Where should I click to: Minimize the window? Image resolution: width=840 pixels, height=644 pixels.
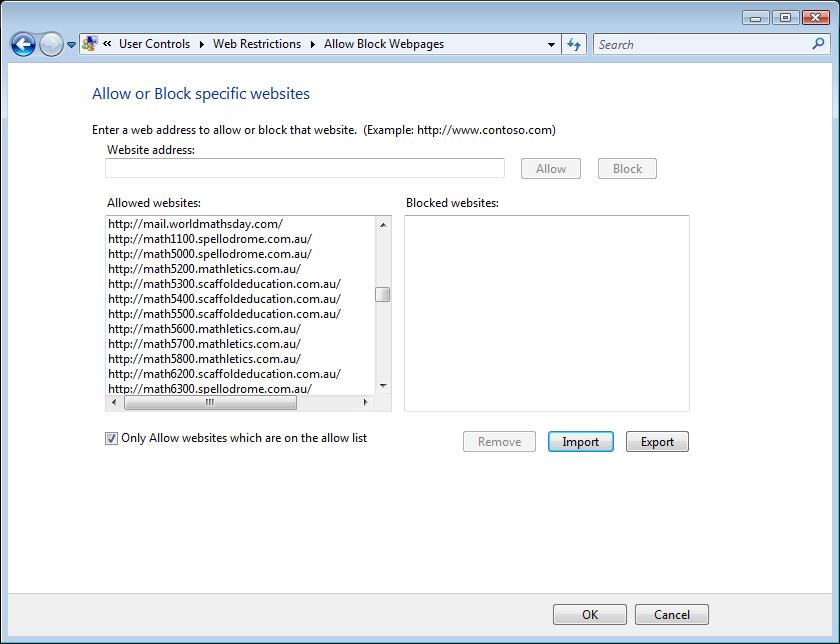756,18
